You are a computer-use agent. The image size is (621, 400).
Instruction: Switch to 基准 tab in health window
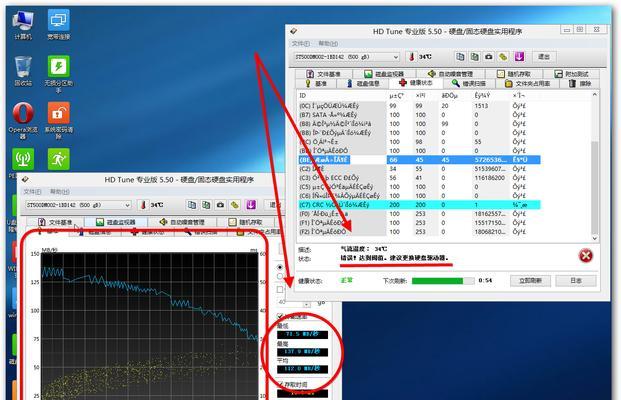click(316, 84)
